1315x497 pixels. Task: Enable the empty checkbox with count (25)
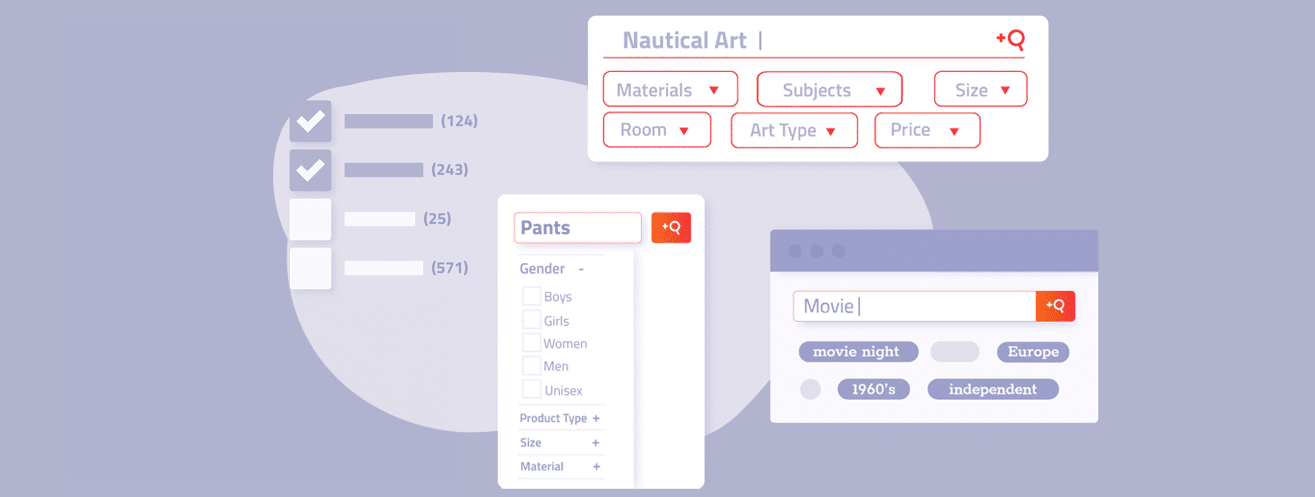click(x=310, y=219)
